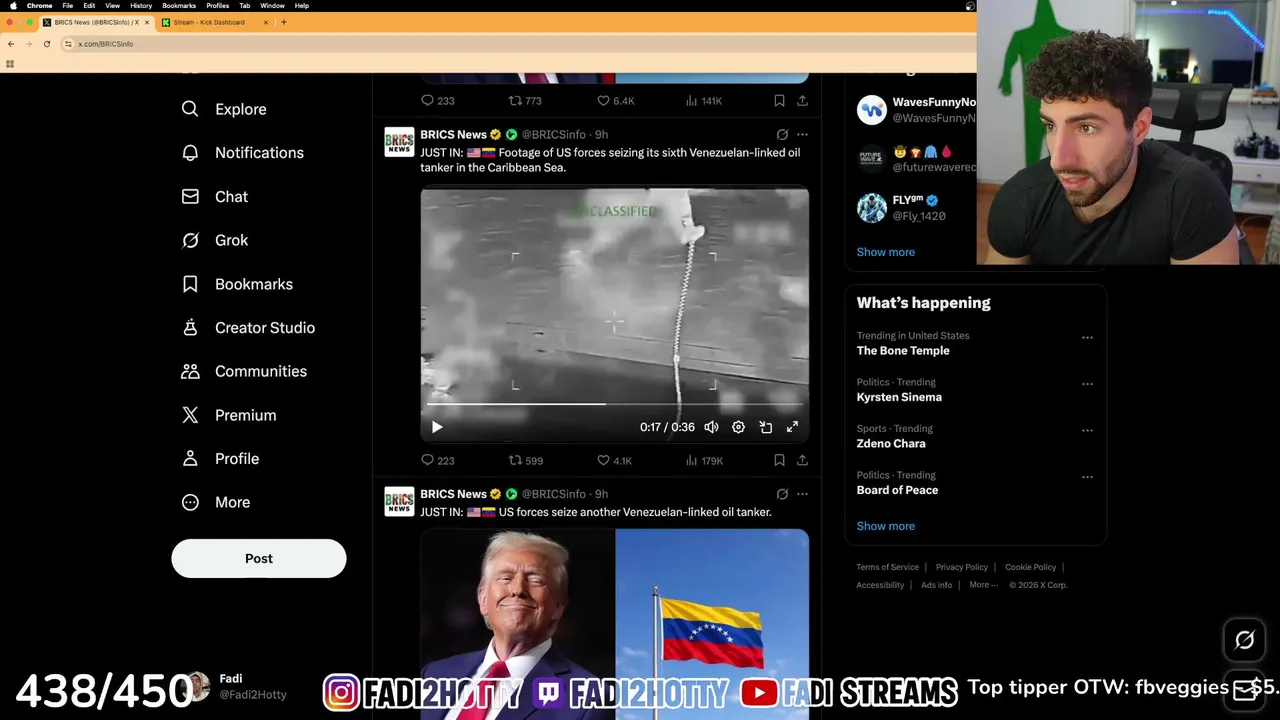Open BRICS News avatar on footage post
The width and height of the screenshot is (1280, 720).
[399, 142]
